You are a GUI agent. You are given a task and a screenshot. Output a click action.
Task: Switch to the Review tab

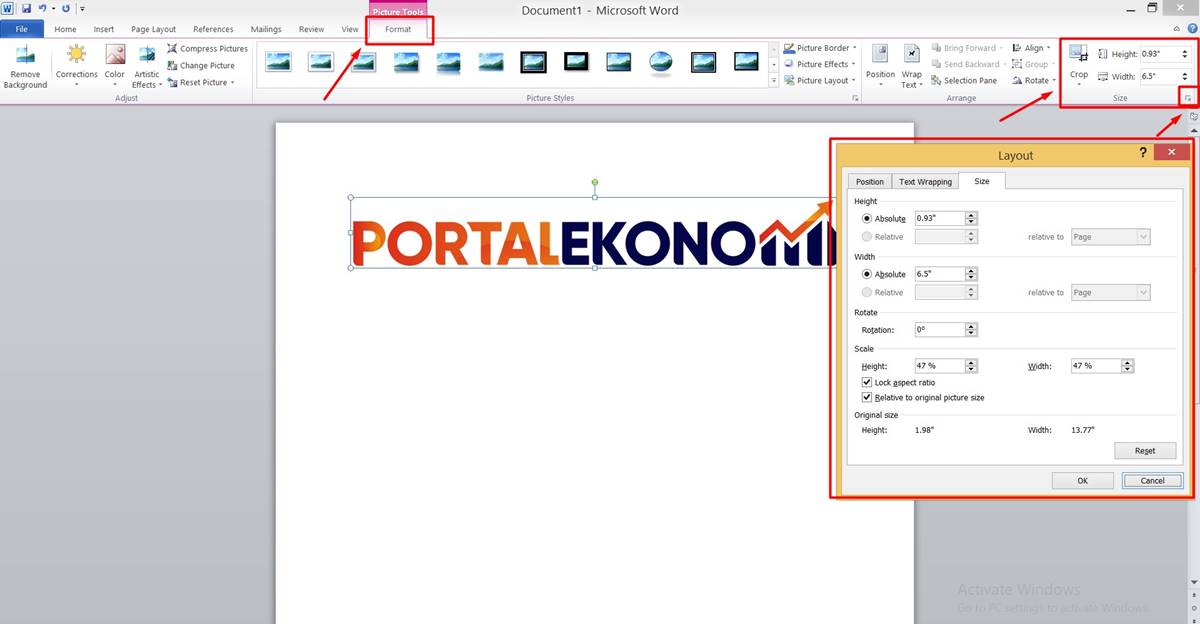(311, 29)
